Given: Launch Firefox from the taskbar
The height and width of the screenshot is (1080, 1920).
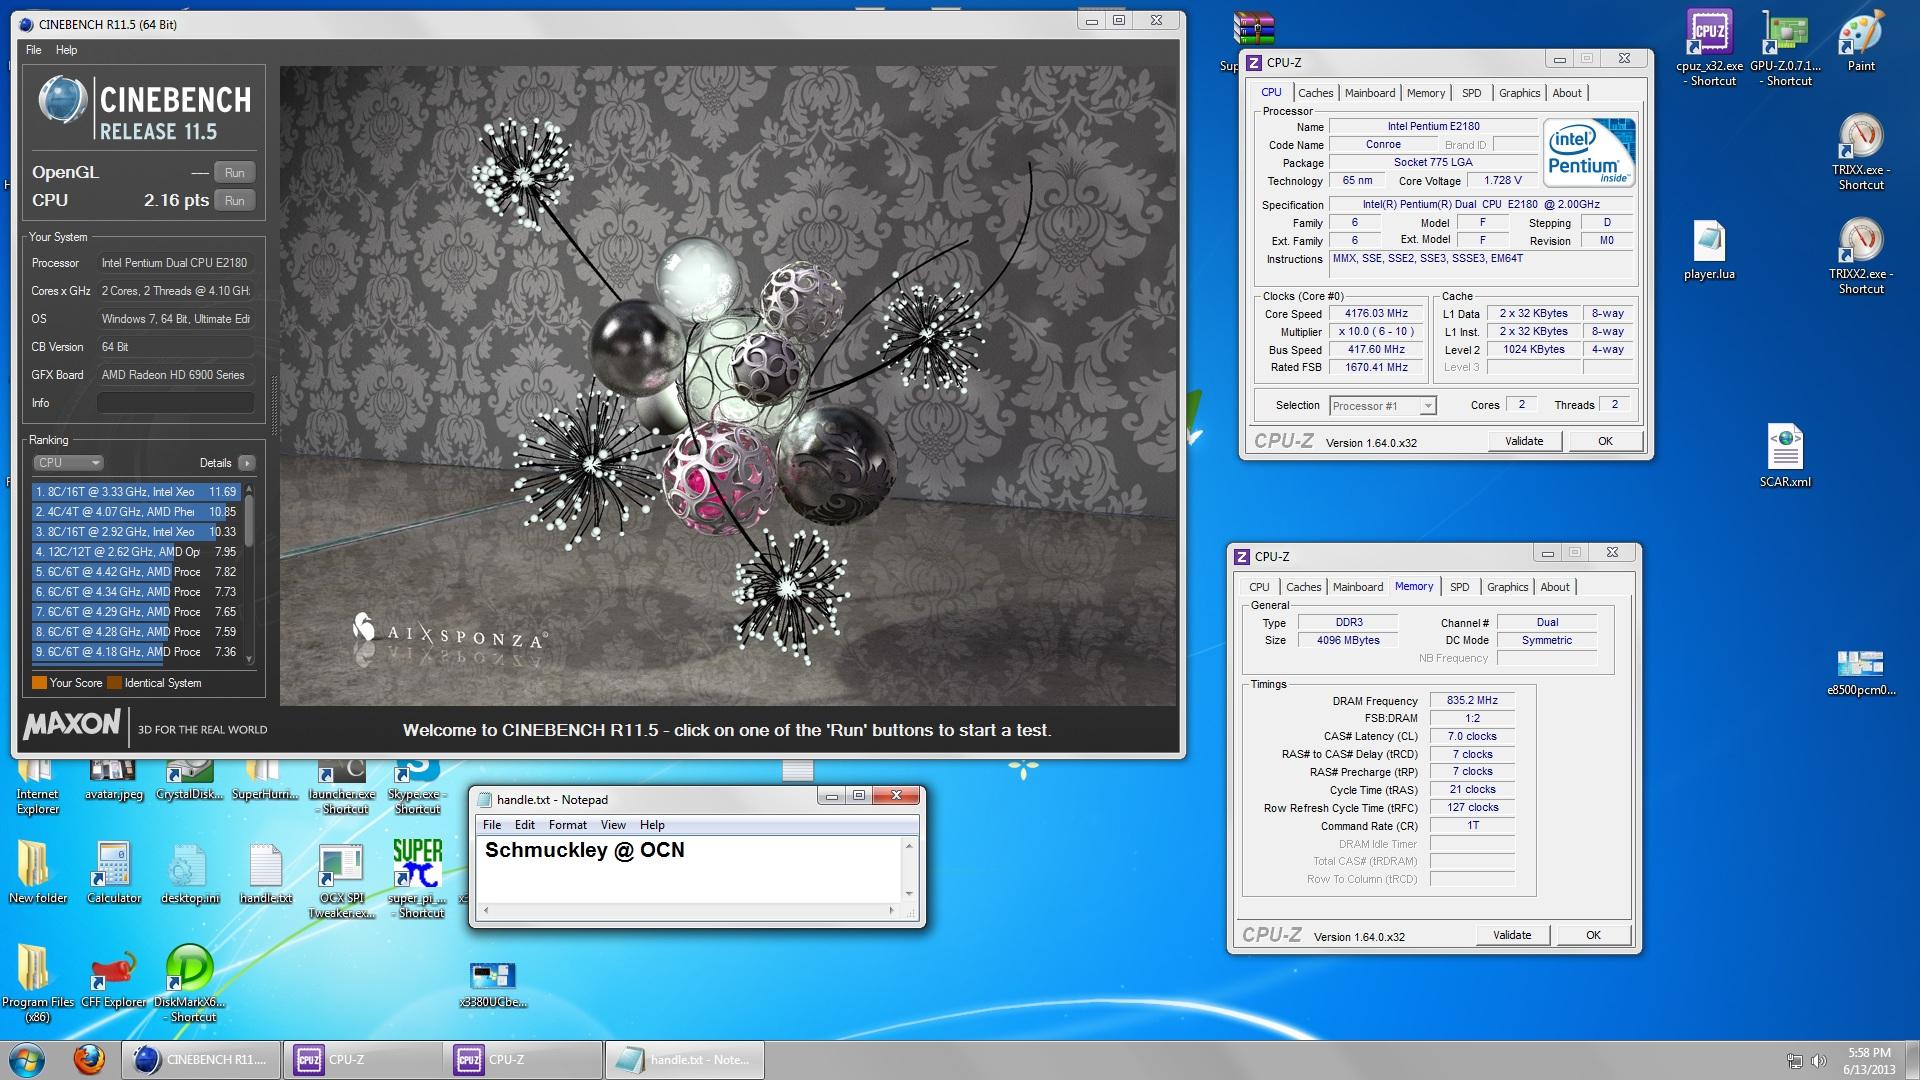Looking at the screenshot, I should click(x=89, y=1059).
